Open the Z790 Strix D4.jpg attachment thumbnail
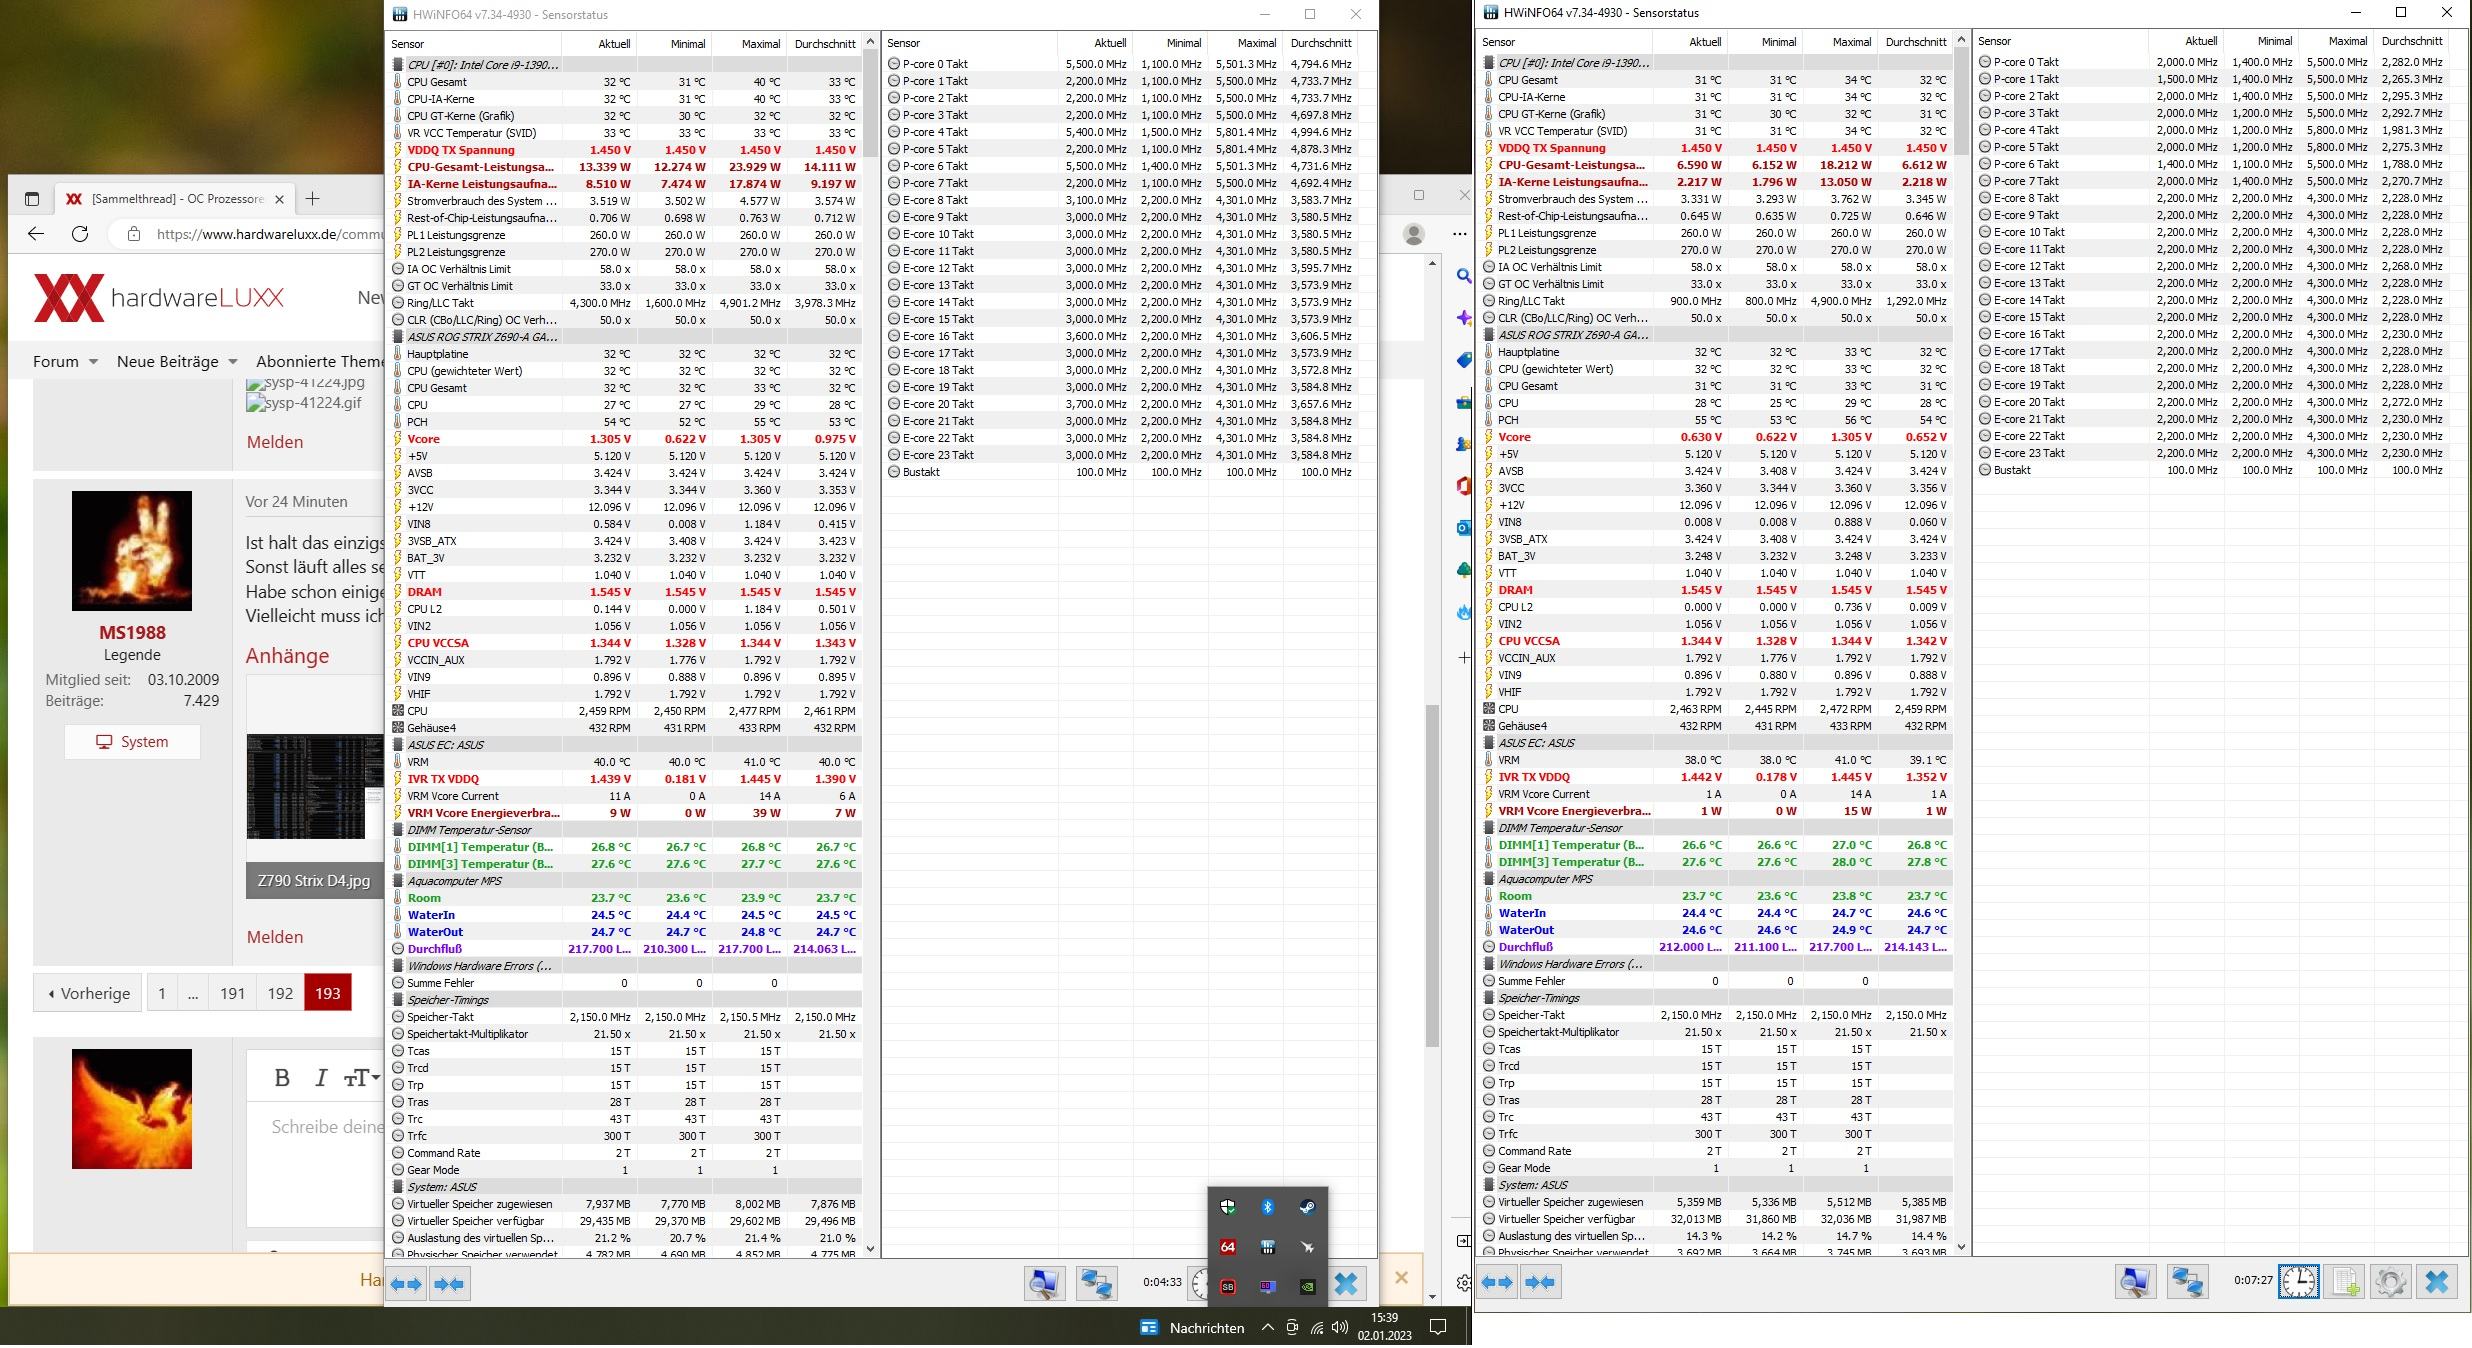The image size is (2472, 1348). click(x=315, y=786)
